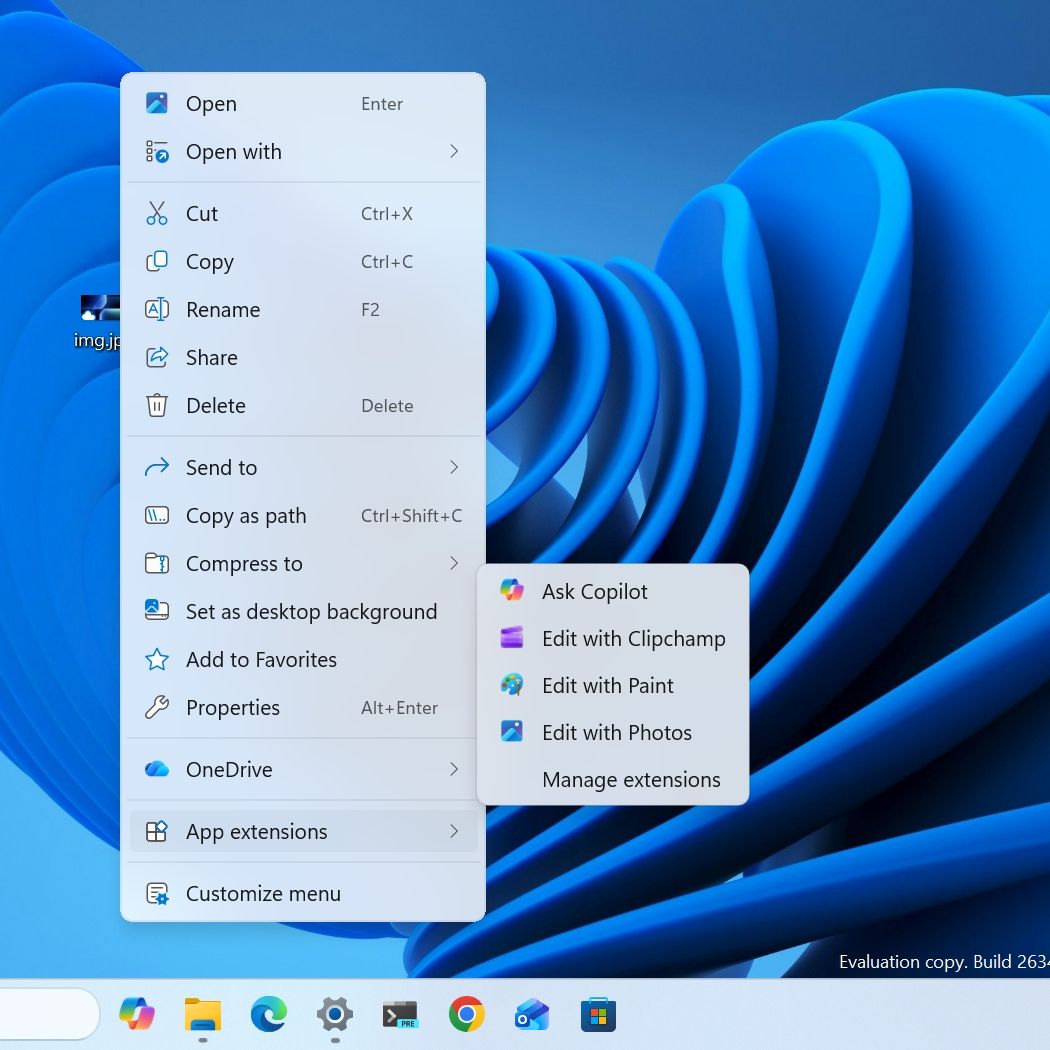This screenshot has height=1050, width=1050.
Task: Click the Cut scissors icon
Action: (157, 214)
